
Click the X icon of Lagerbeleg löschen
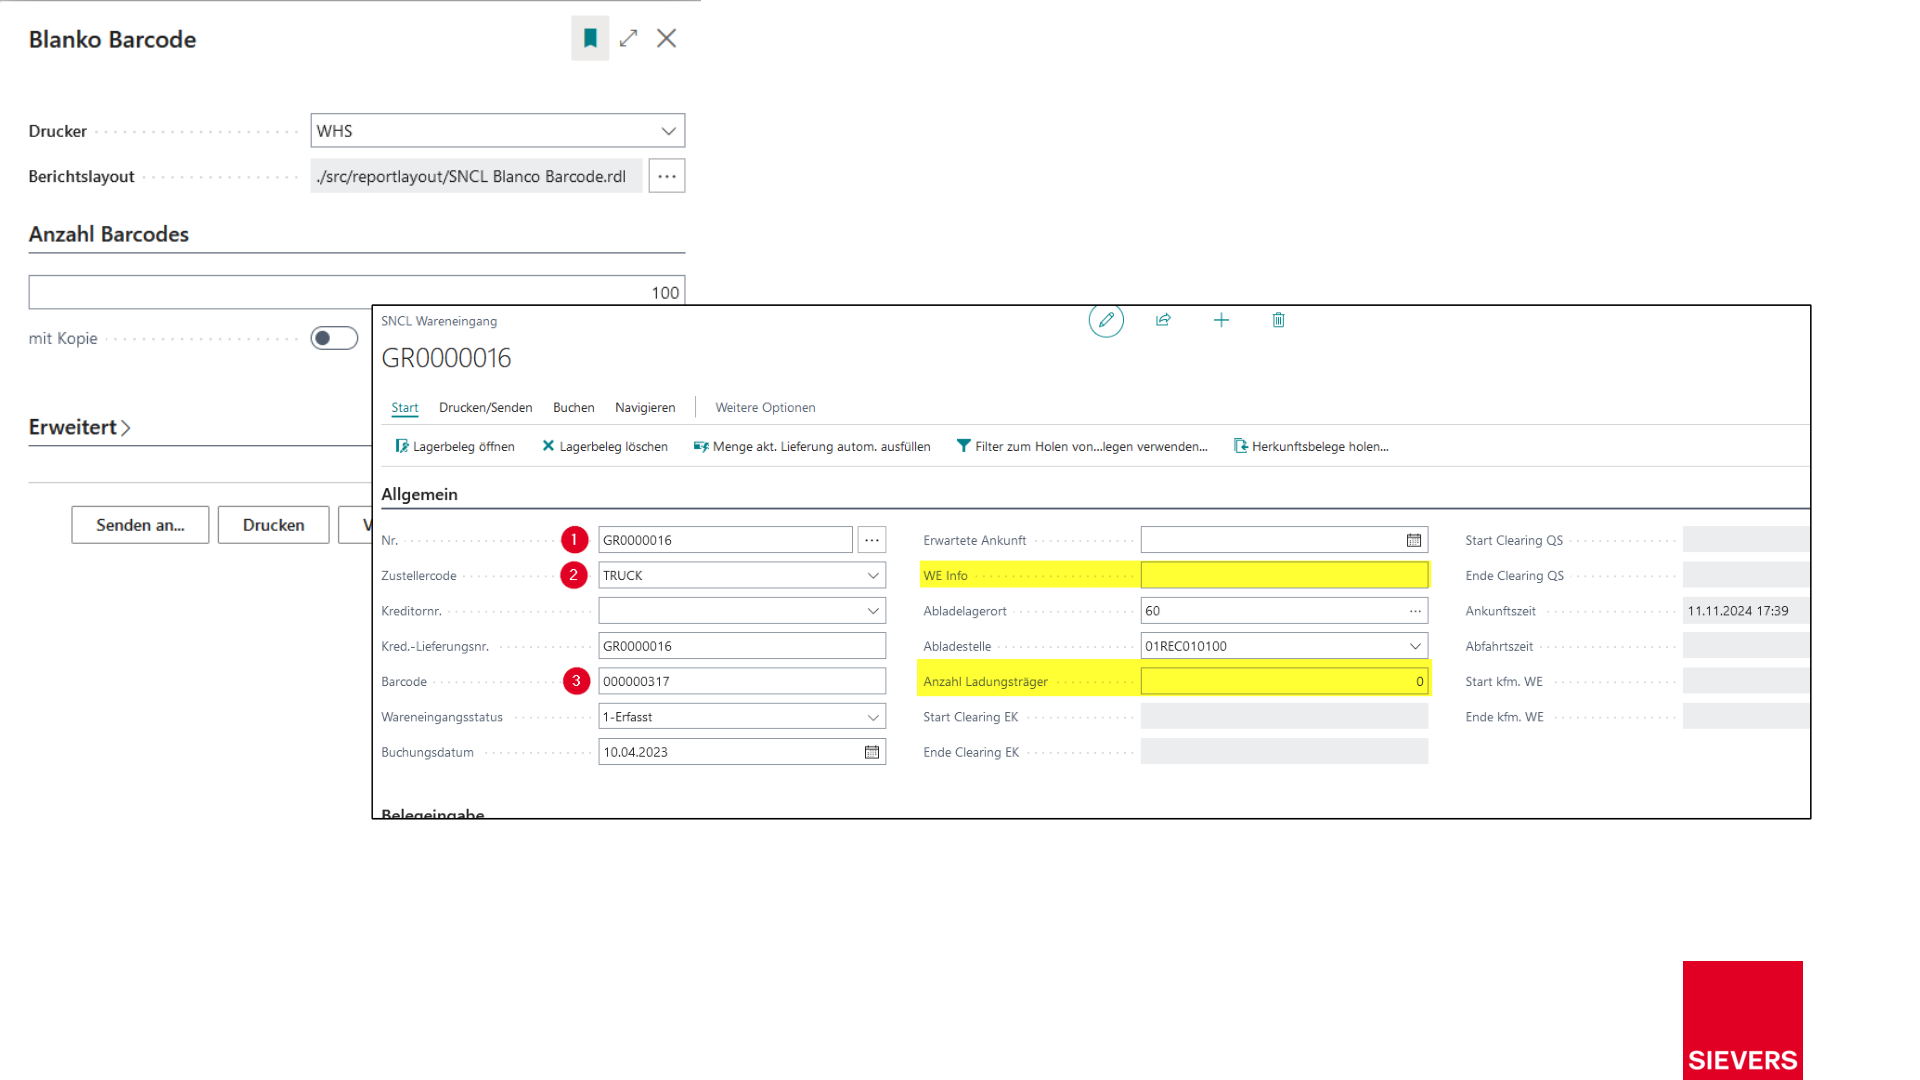click(x=548, y=446)
